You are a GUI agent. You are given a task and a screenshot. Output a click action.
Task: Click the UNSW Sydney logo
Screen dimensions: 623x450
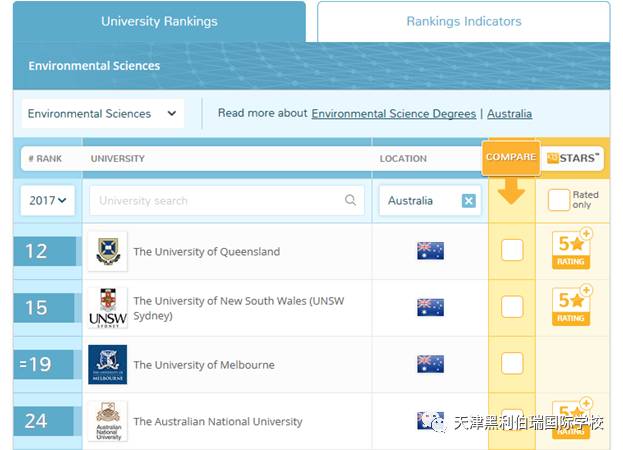(x=108, y=308)
